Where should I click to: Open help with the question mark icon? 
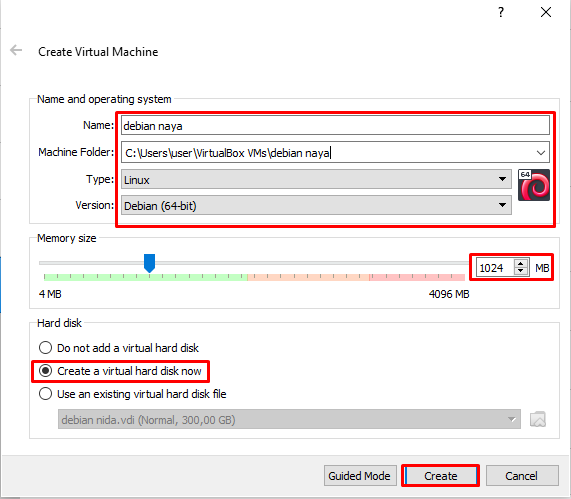coord(501,12)
